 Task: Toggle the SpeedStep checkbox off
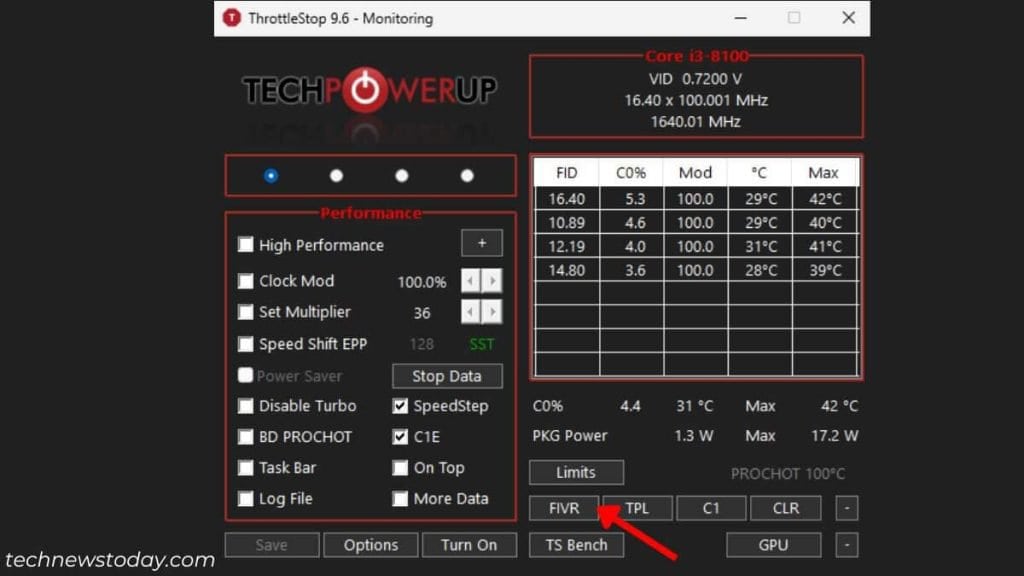coord(400,406)
